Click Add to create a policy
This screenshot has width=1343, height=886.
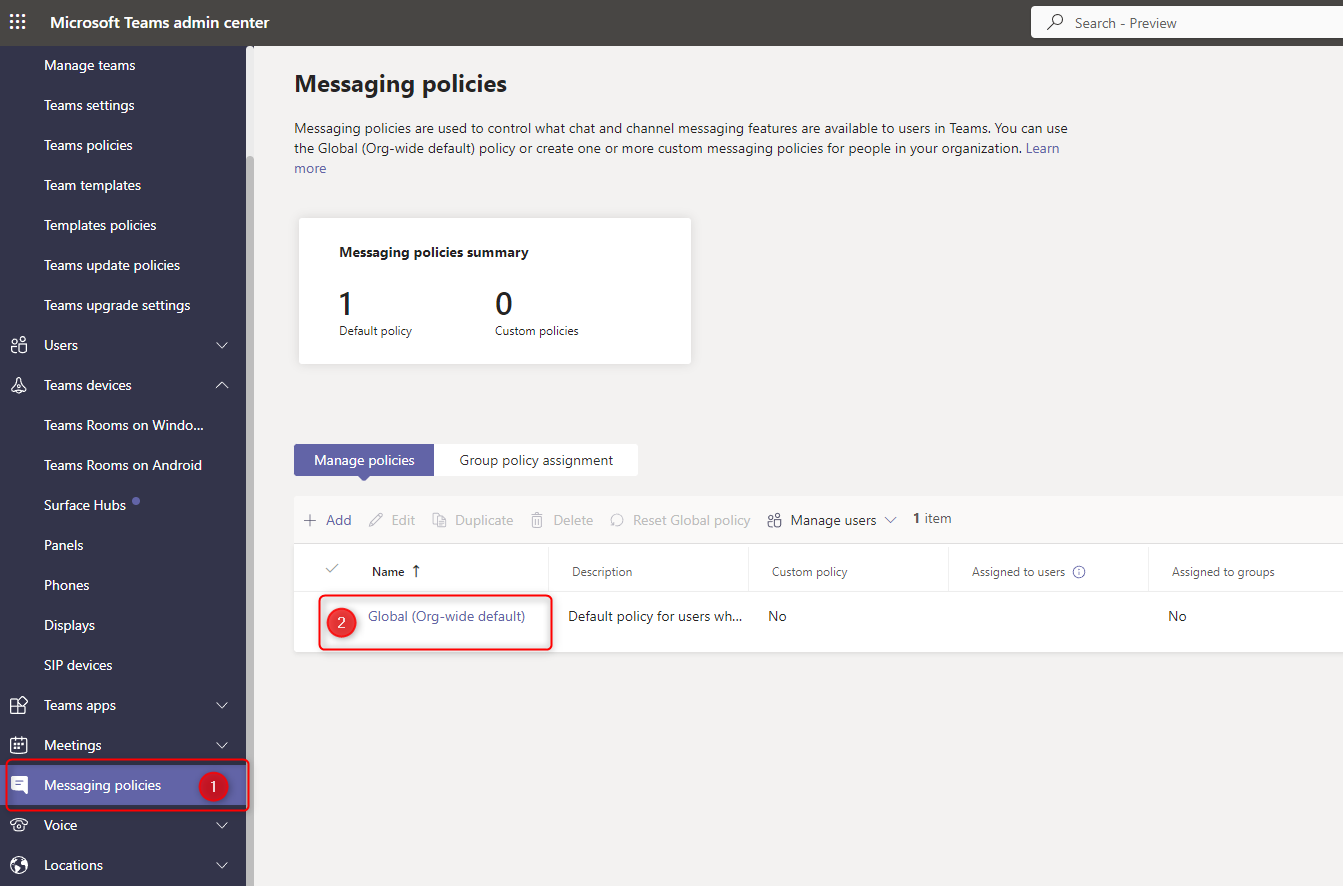point(328,520)
